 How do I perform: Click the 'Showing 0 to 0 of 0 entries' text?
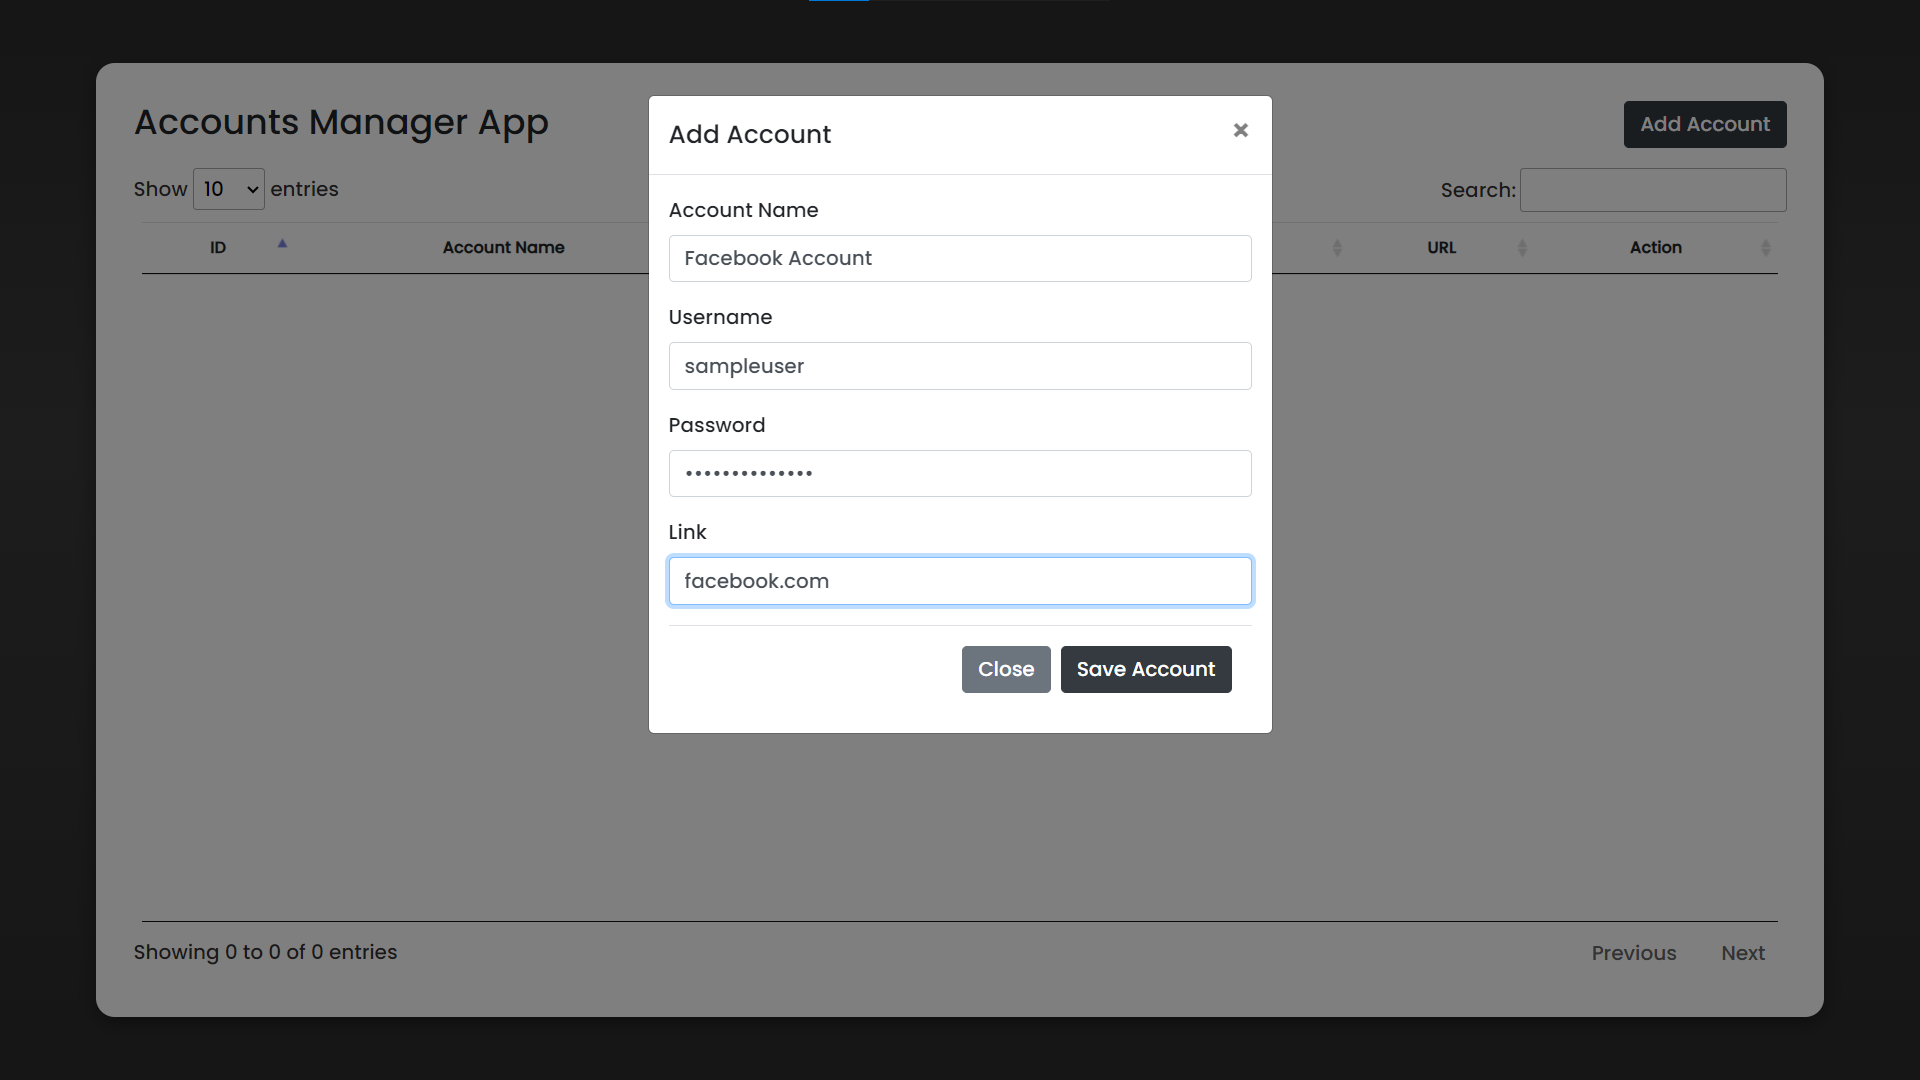point(265,952)
